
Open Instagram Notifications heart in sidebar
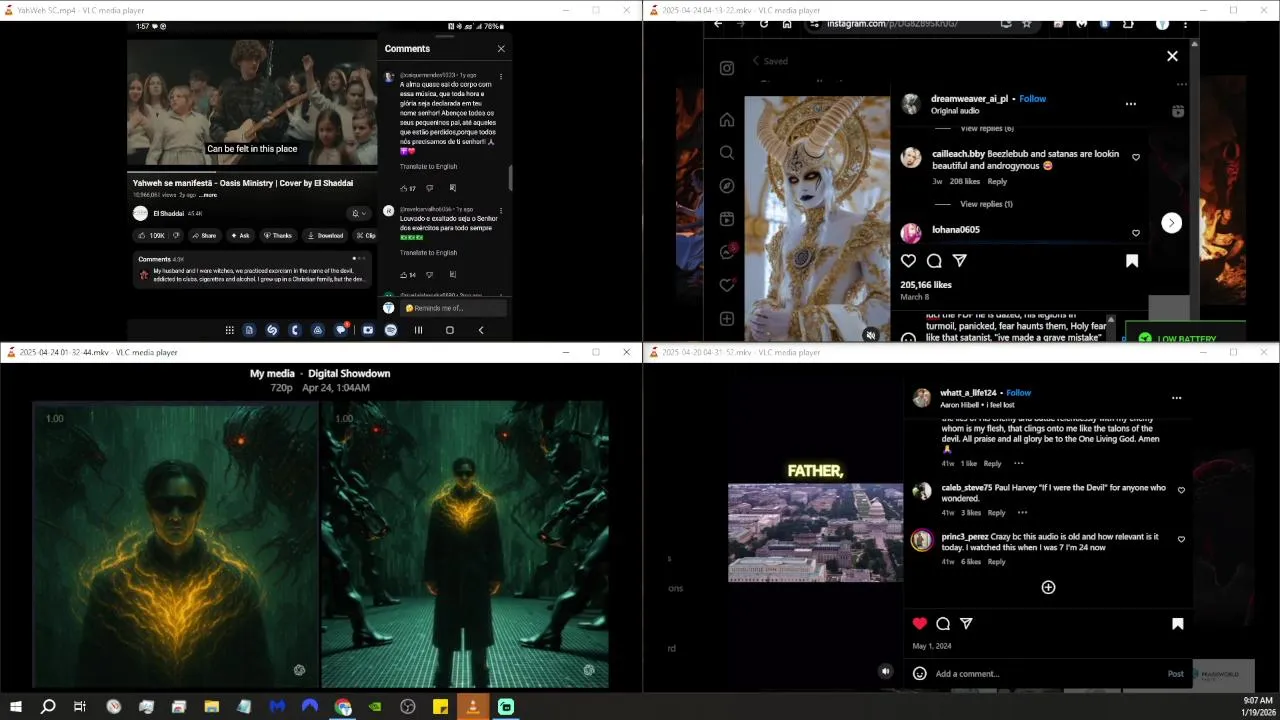[x=727, y=285]
